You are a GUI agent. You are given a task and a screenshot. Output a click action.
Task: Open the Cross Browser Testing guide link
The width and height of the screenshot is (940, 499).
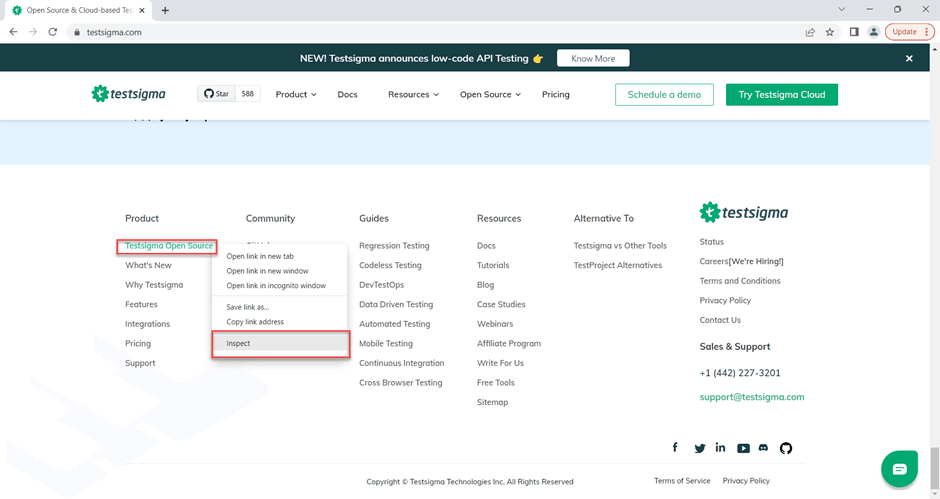[x=400, y=383]
